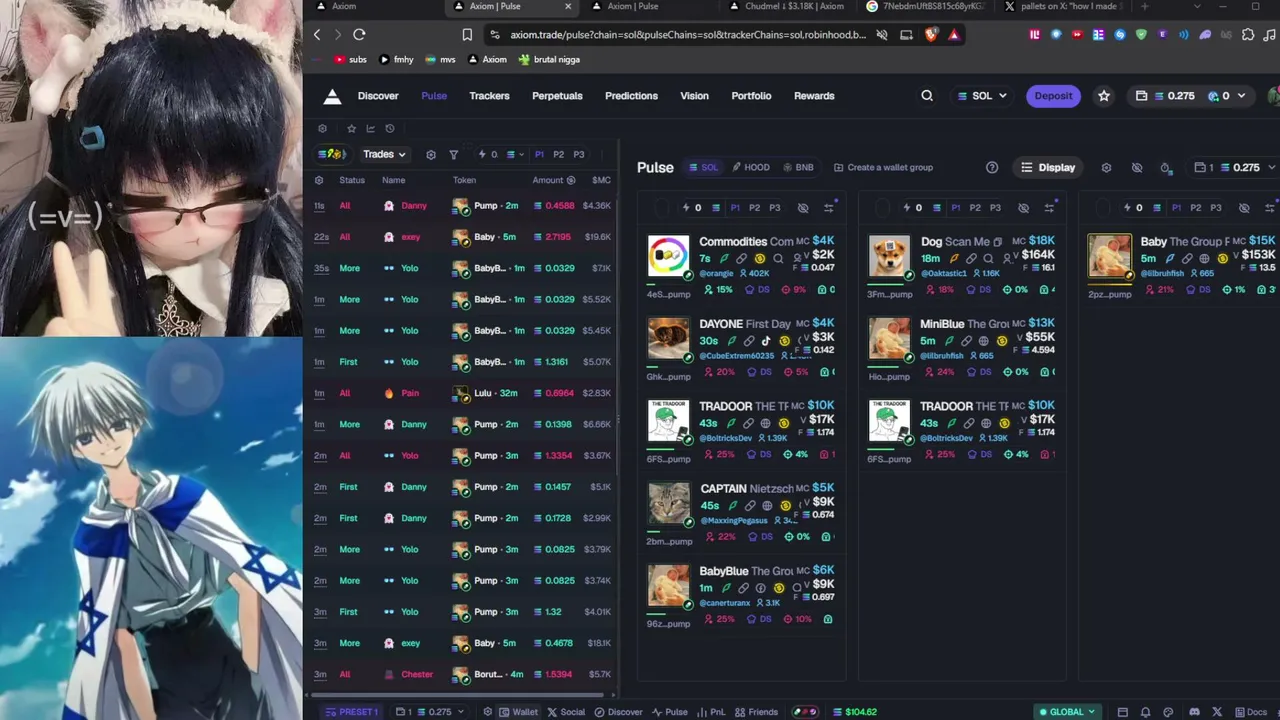Open Docs link in bottom bar
Viewport: 1280px width, 720px height.
[1250, 712]
